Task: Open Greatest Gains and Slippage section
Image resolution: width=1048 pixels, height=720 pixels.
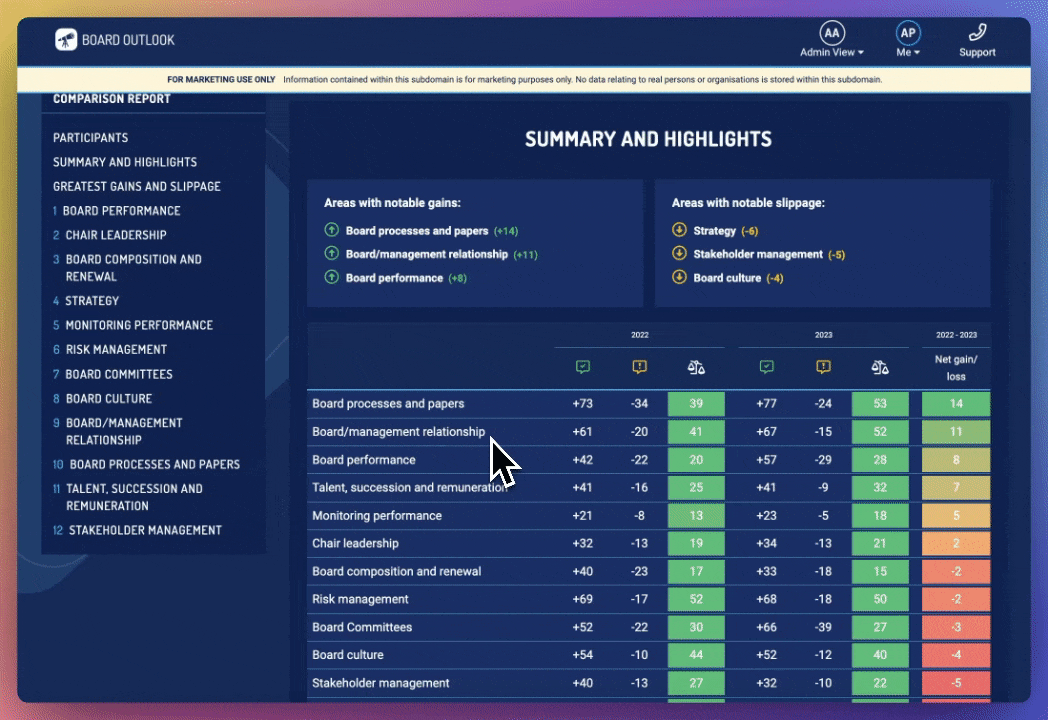Action: (137, 186)
